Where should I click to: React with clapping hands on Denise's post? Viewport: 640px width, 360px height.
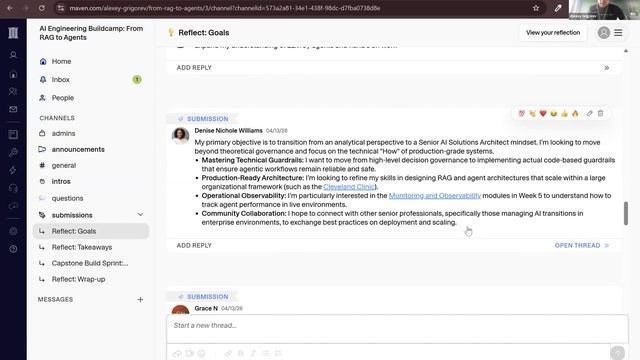tap(532, 113)
